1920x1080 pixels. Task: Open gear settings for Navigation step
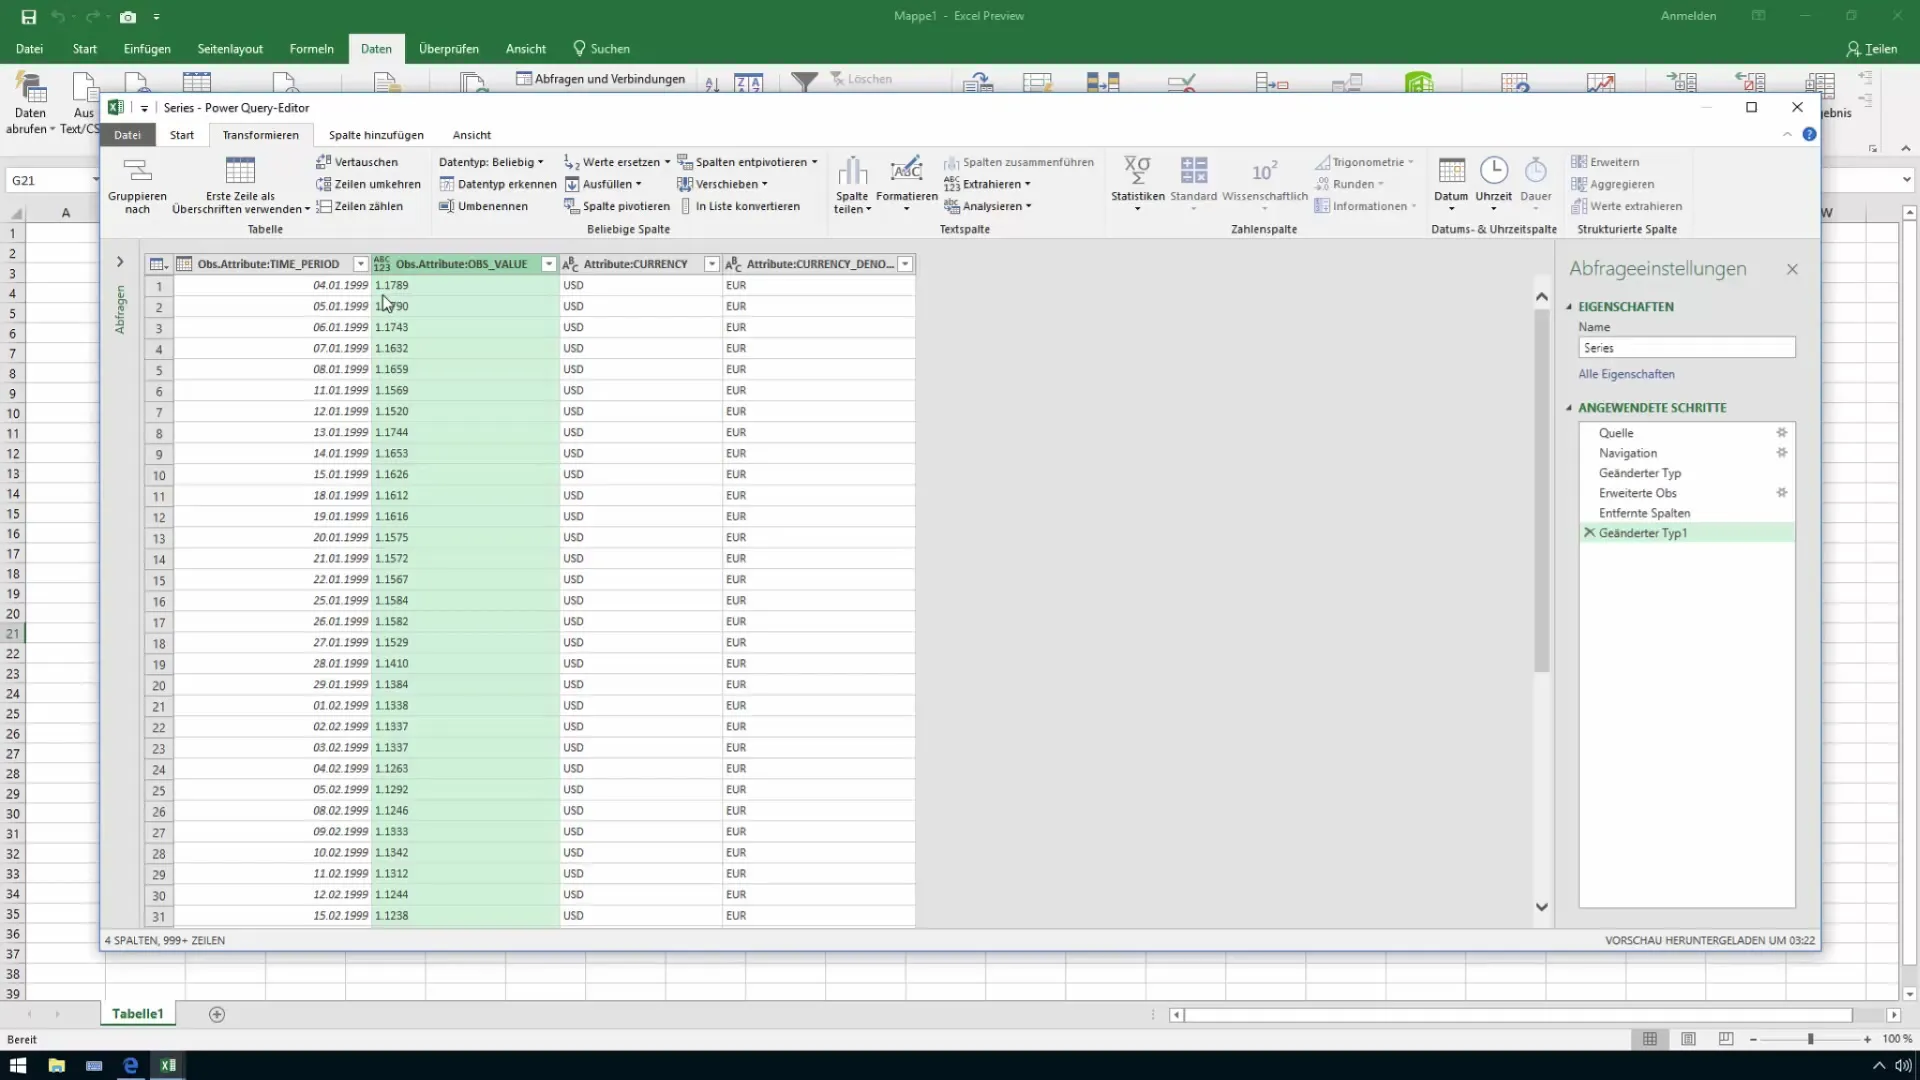[1781, 453]
